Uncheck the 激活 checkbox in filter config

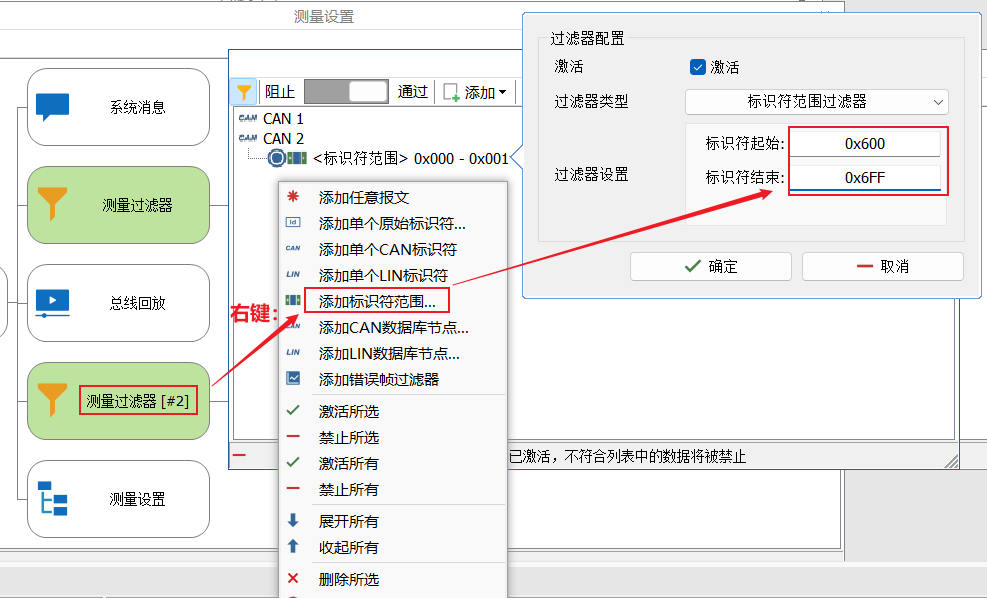(x=698, y=67)
